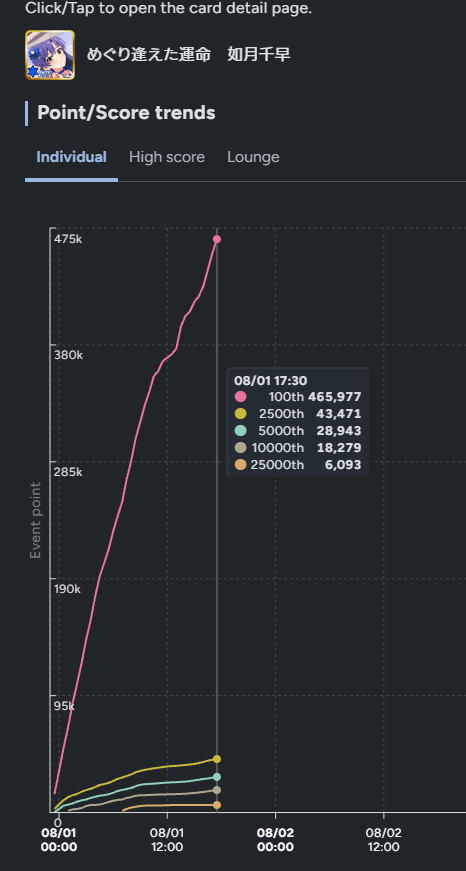466x871 pixels.
Task: Click the teal 5000th rank data point
Action: coord(217,777)
